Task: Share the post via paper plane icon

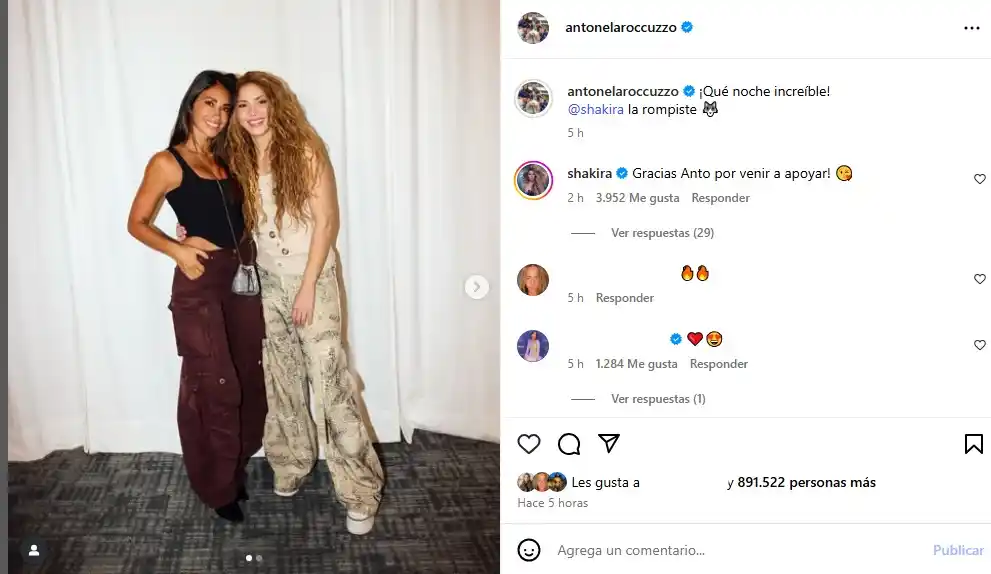Action: point(609,444)
